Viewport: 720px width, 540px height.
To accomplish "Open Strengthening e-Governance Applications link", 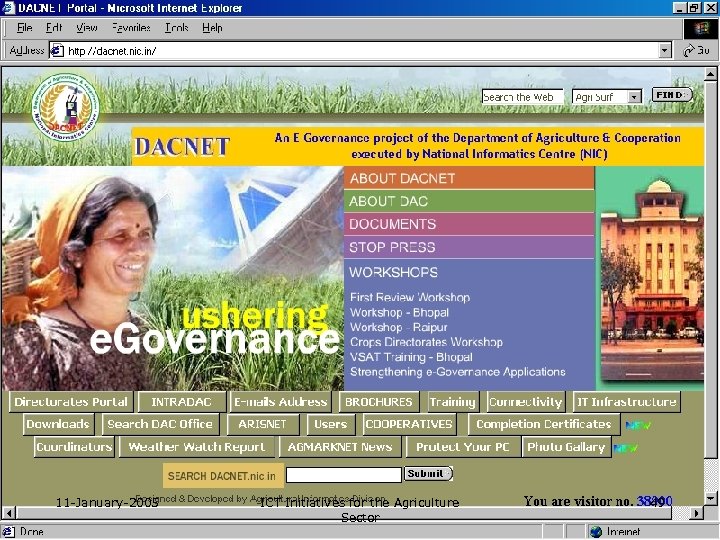I will (x=458, y=372).
